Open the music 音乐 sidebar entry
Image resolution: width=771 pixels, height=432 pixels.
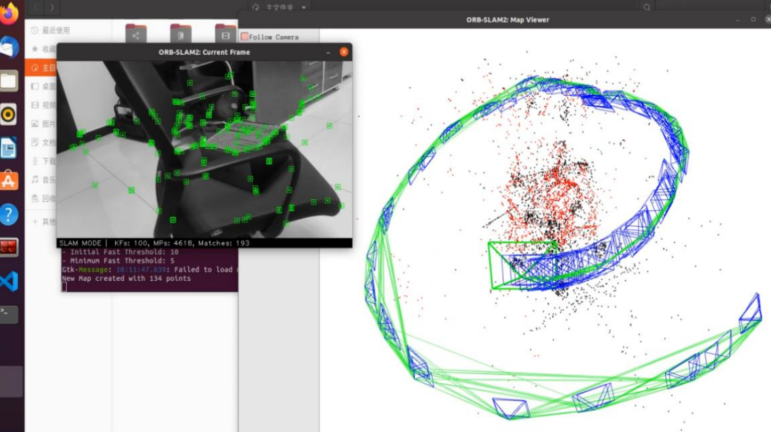pyautogui.click(x=44, y=180)
